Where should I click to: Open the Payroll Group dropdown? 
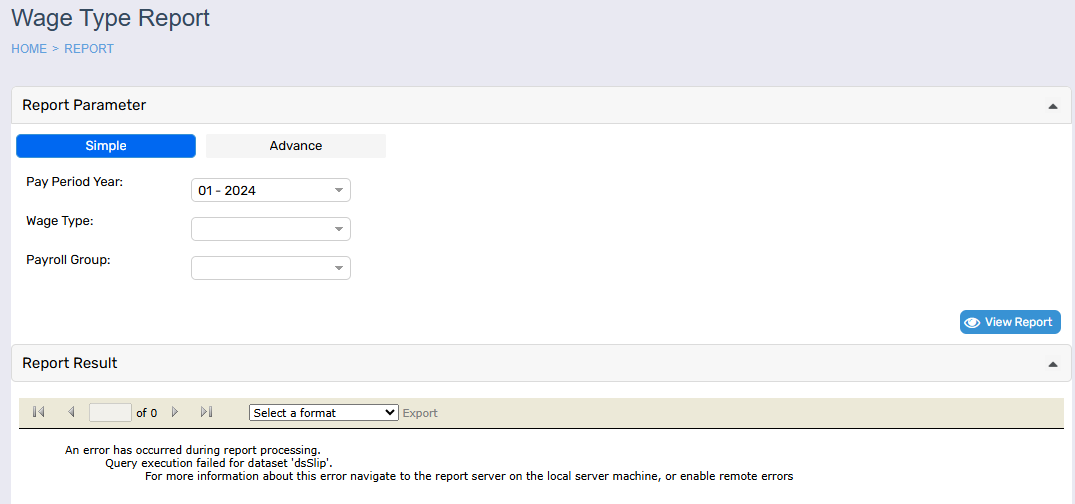click(270, 268)
